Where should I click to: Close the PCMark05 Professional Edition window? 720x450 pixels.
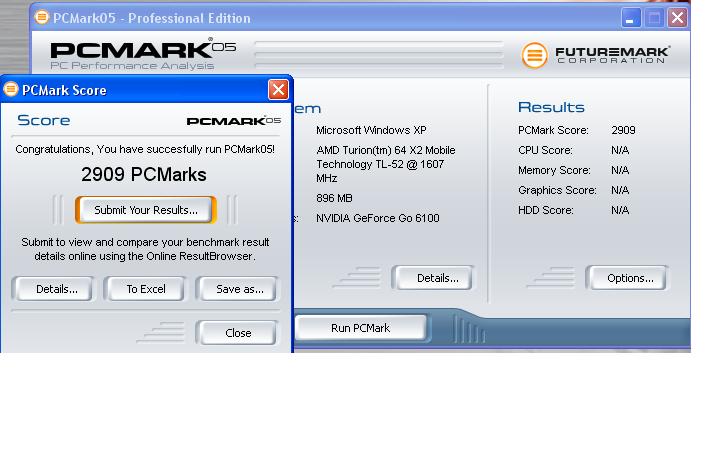coord(677,18)
